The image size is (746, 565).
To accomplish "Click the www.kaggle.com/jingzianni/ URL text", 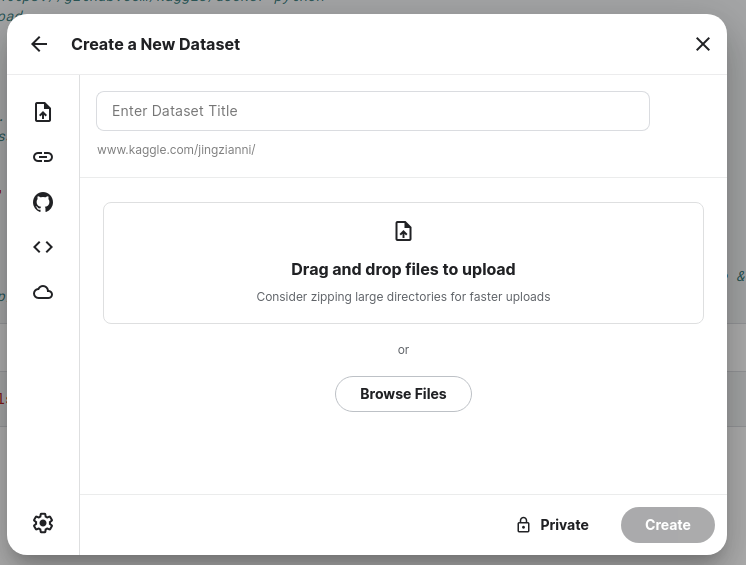I will point(176,150).
